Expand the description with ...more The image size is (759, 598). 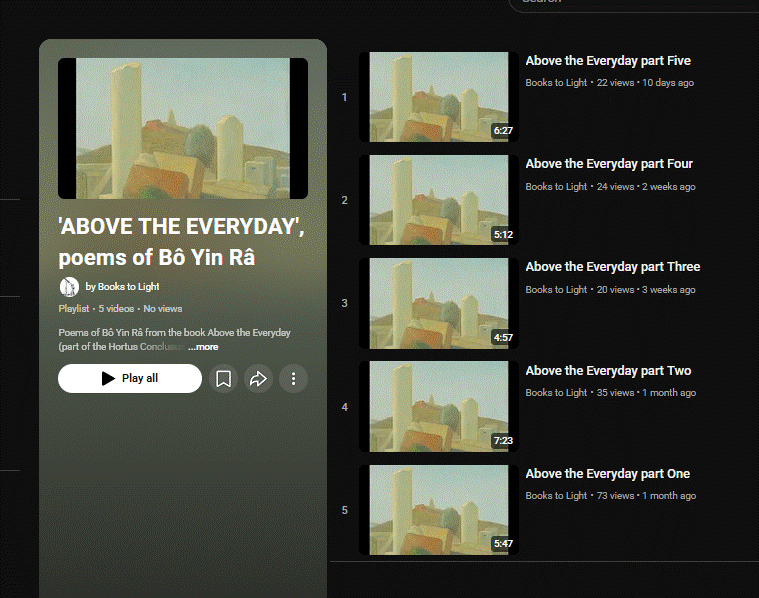pyautogui.click(x=203, y=347)
